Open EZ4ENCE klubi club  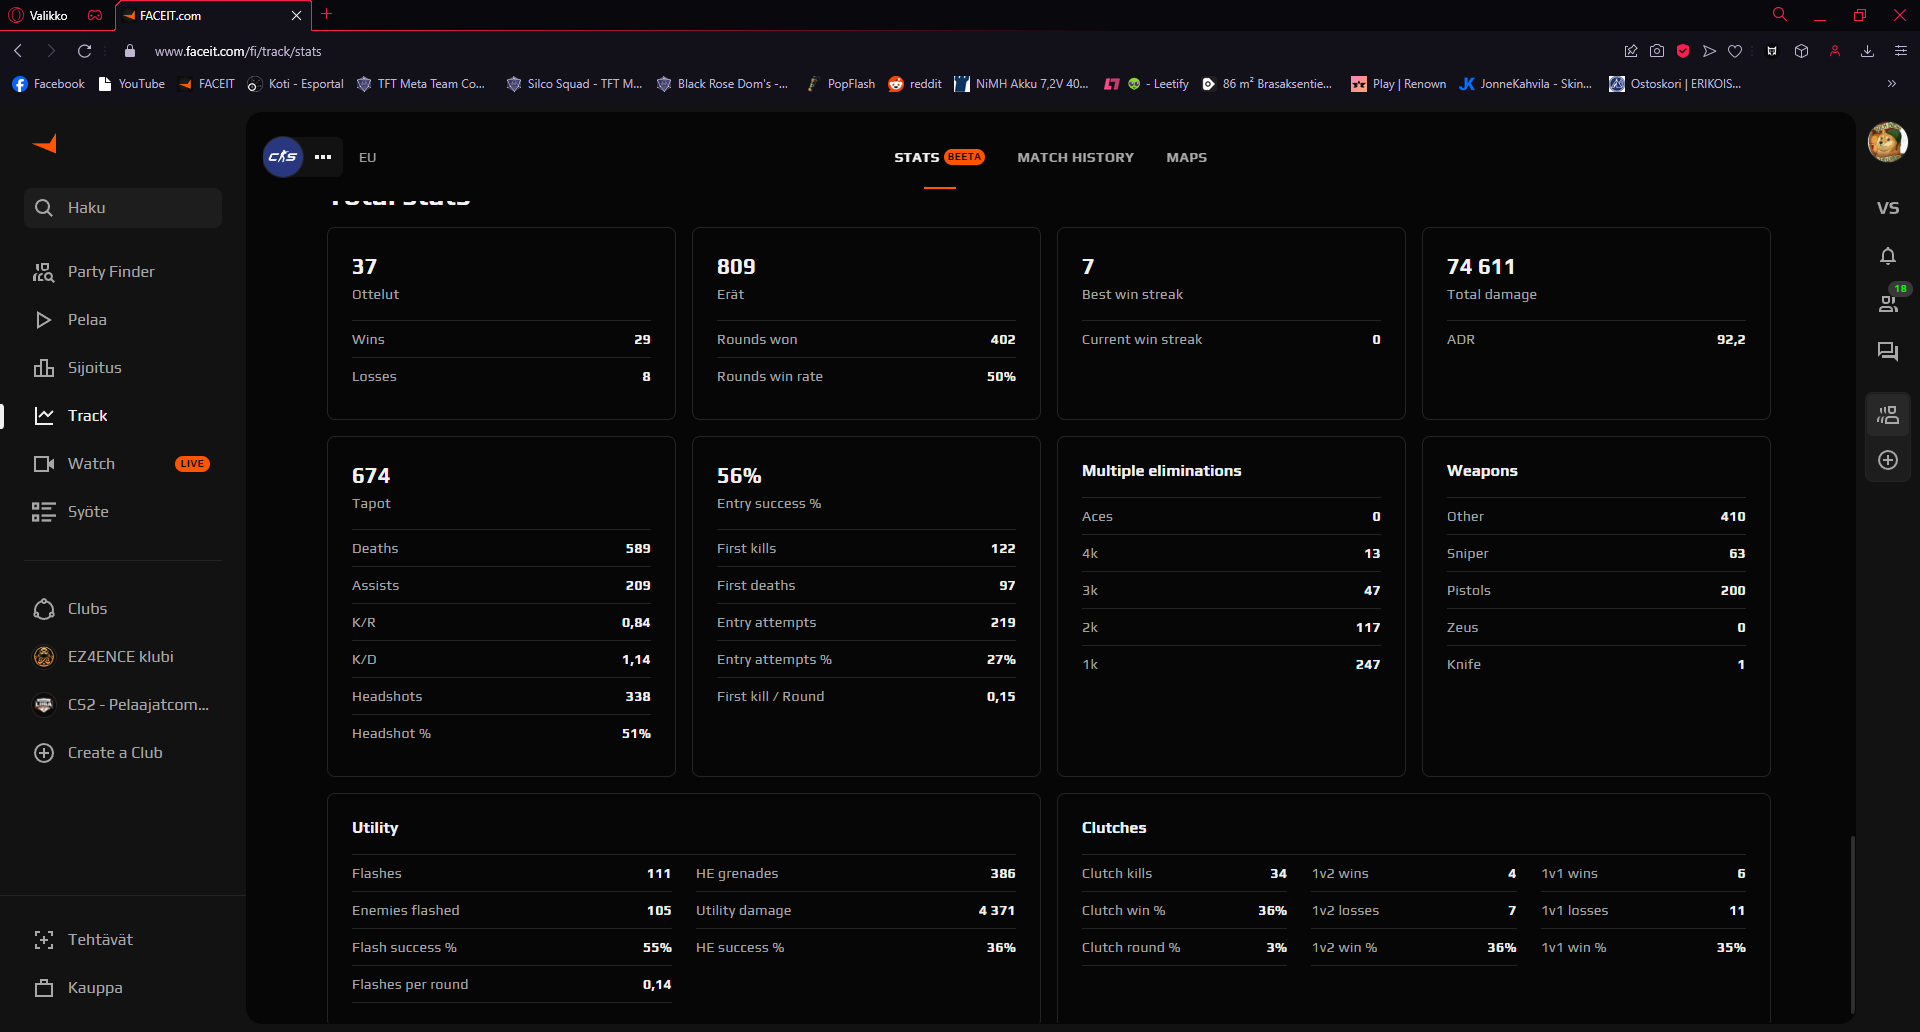click(x=120, y=657)
